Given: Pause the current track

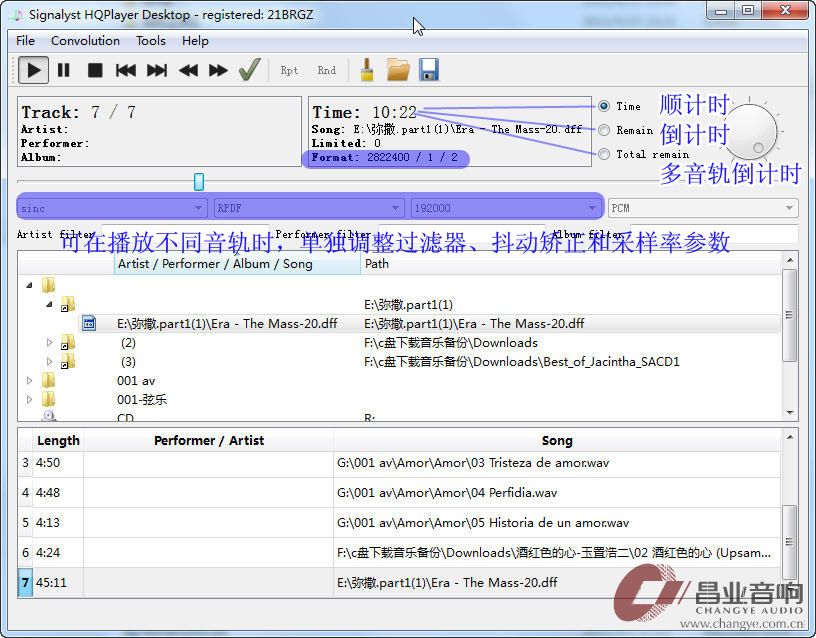Looking at the screenshot, I should click(x=63, y=70).
